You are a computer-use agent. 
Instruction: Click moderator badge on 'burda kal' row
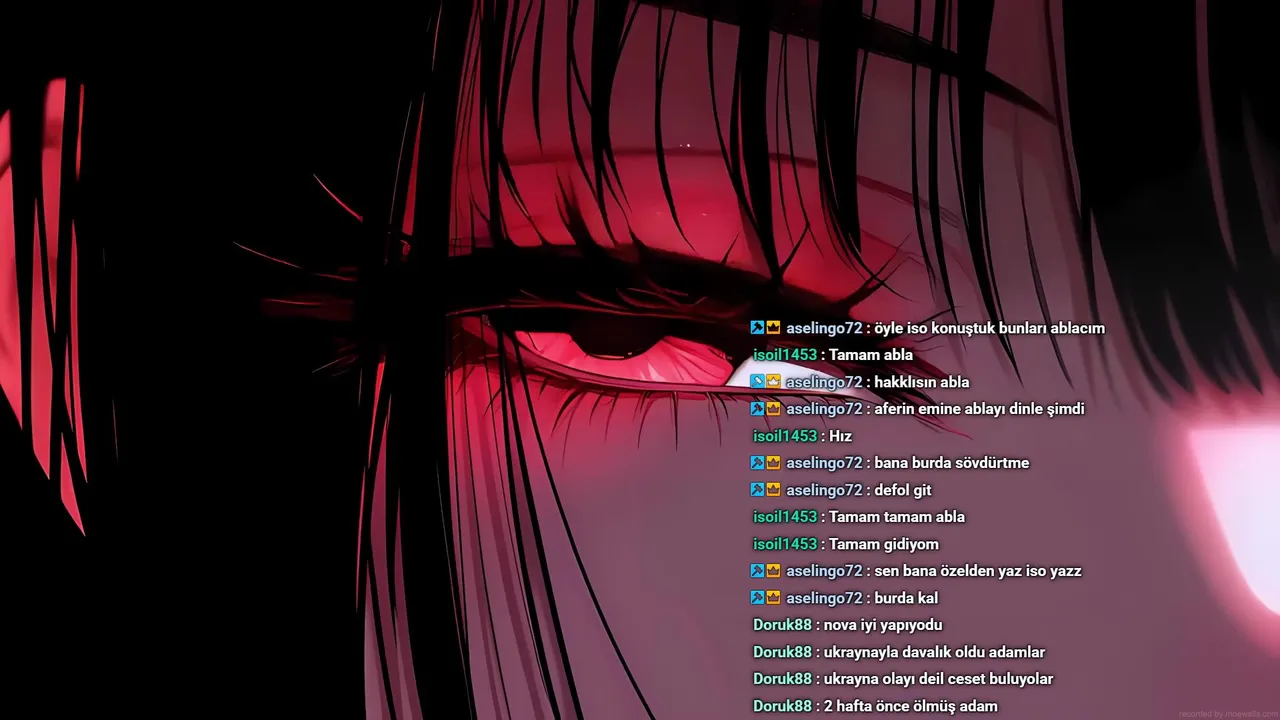point(757,597)
